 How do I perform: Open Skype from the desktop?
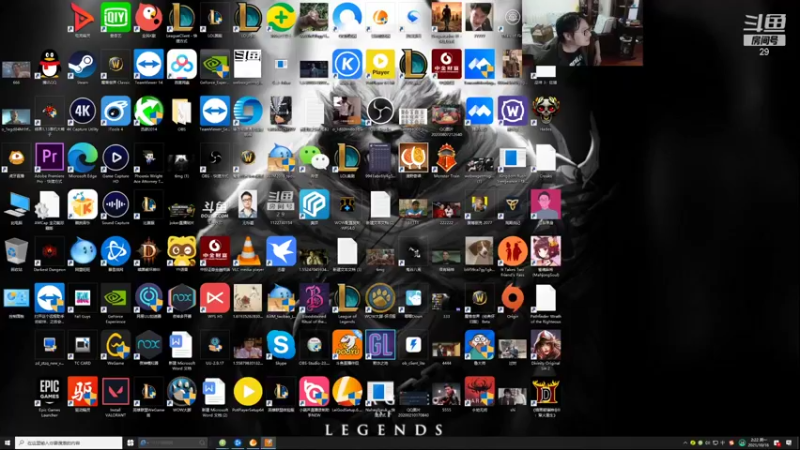click(x=281, y=347)
